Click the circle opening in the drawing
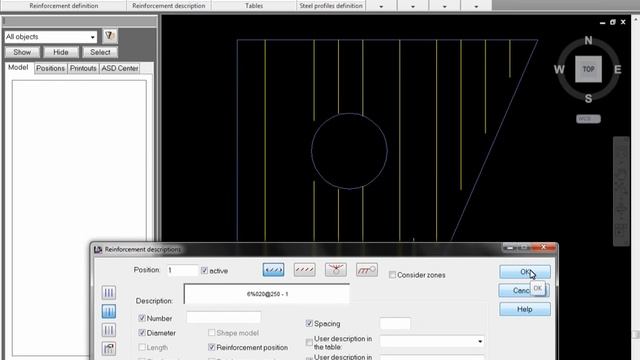Viewport: 640px width, 360px height. [349, 151]
